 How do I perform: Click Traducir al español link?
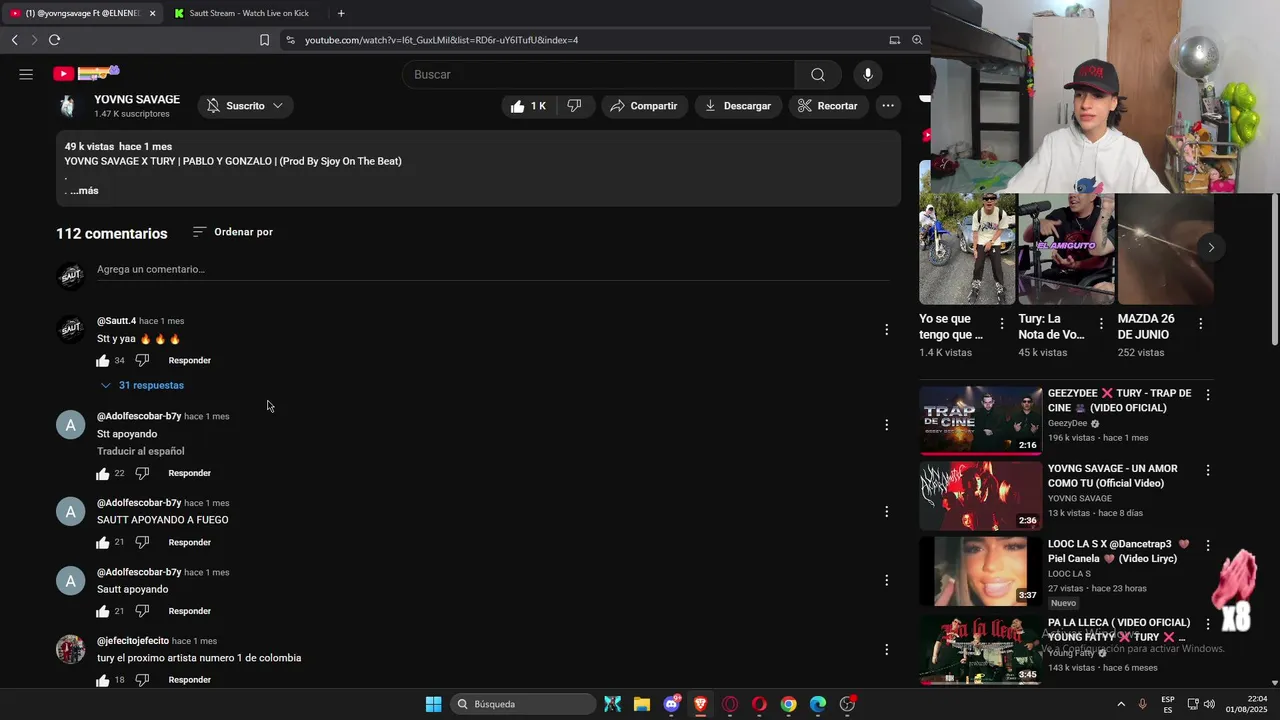point(141,451)
